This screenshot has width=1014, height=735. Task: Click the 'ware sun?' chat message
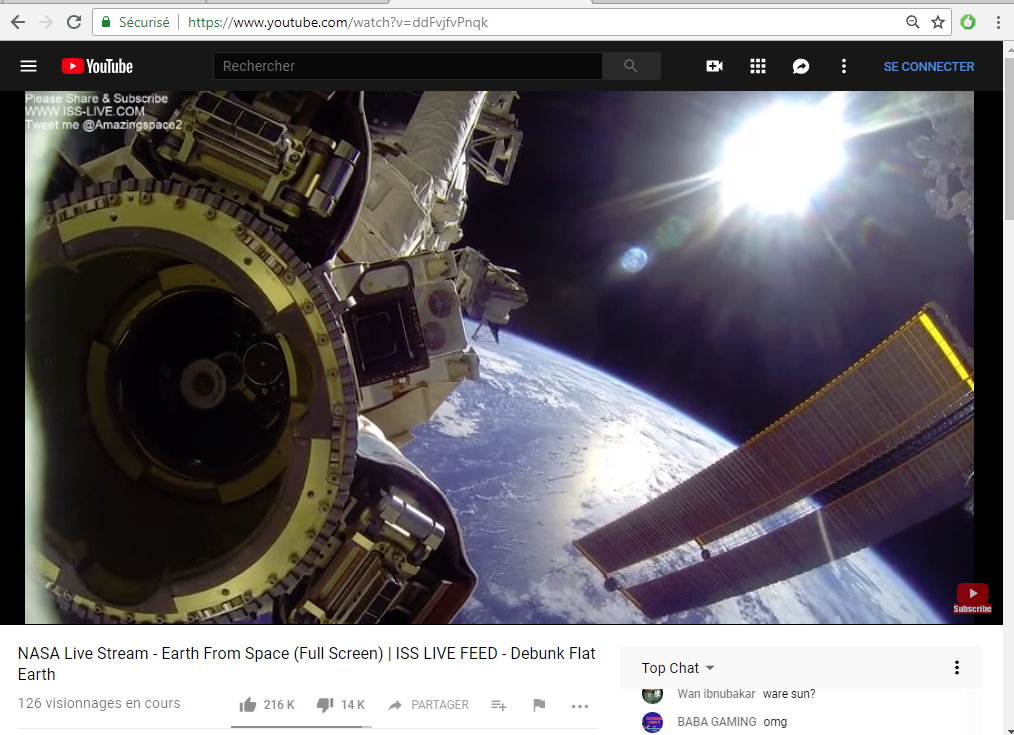[x=789, y=694]
